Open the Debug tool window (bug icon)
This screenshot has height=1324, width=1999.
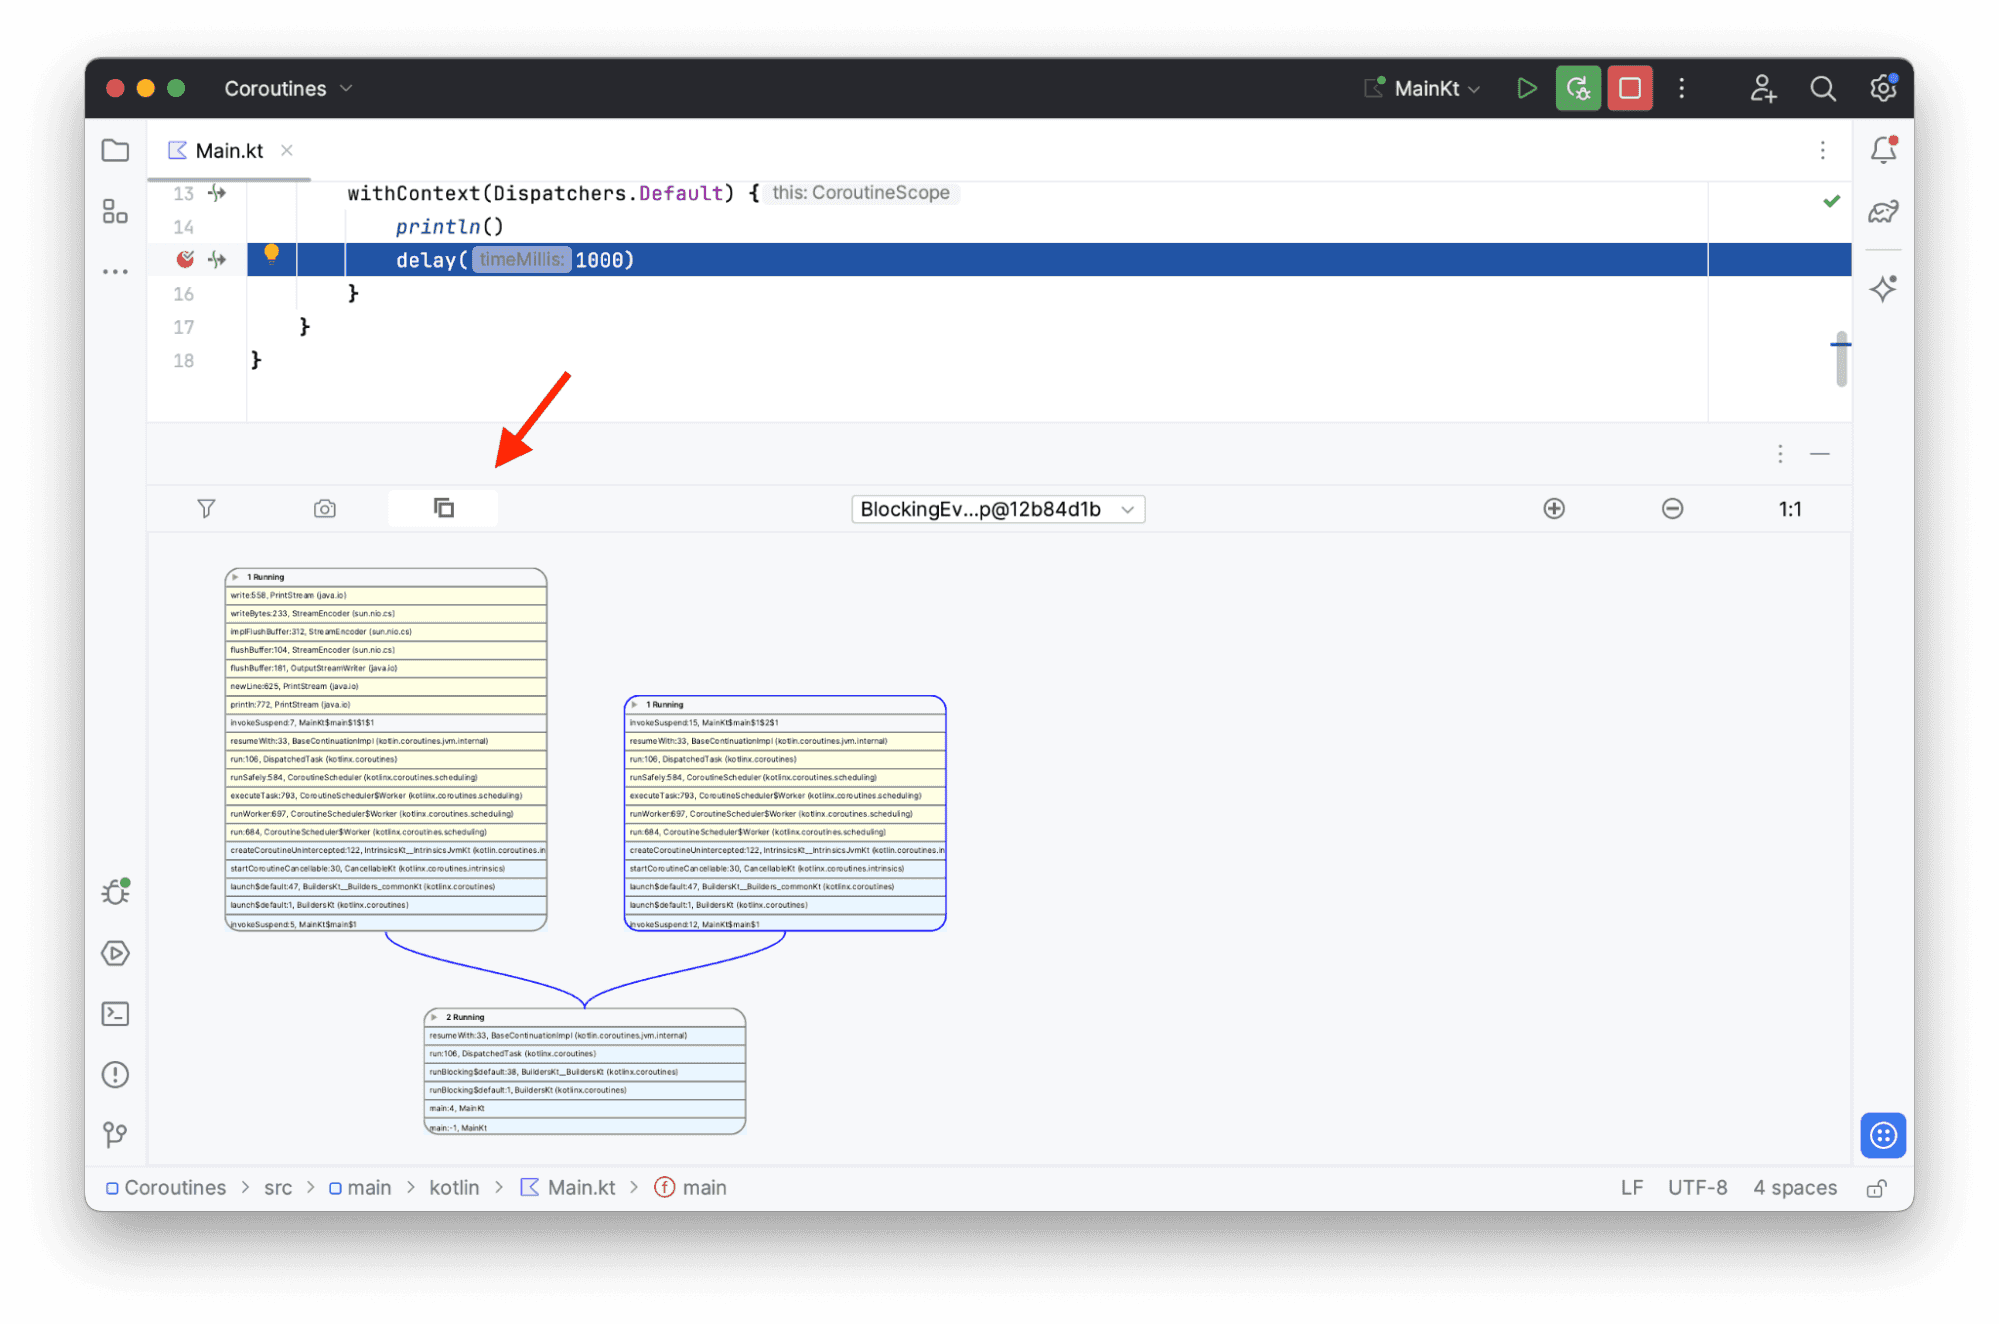click(114, 891)
